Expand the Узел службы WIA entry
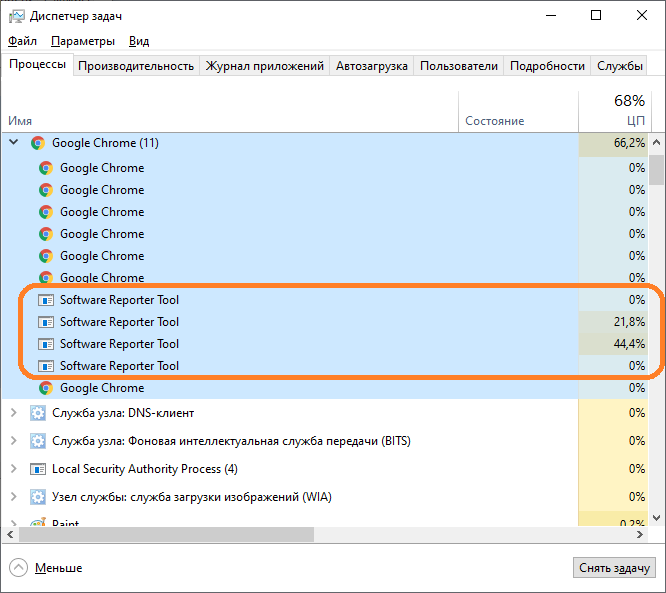 point(13,497)
